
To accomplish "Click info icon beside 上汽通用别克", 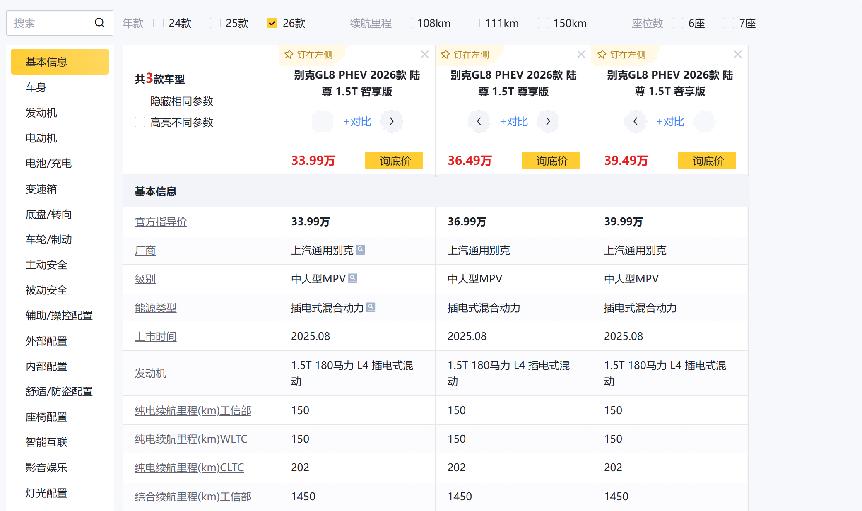I will (360, 250).
